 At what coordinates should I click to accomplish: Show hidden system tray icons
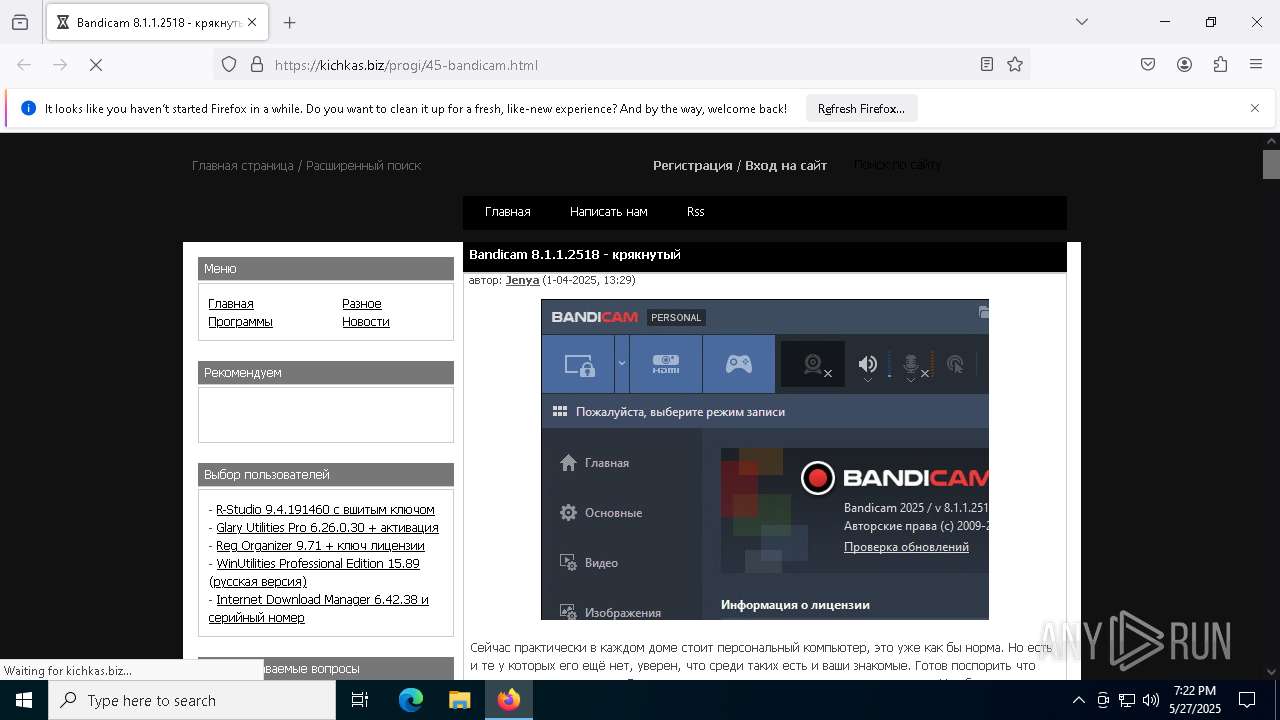[1078, 700]
